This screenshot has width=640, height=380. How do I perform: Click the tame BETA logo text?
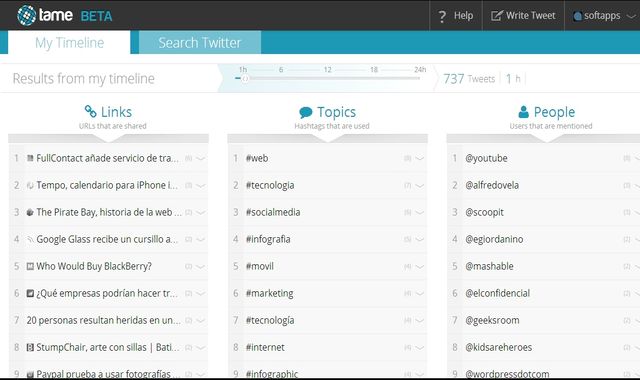76,16
